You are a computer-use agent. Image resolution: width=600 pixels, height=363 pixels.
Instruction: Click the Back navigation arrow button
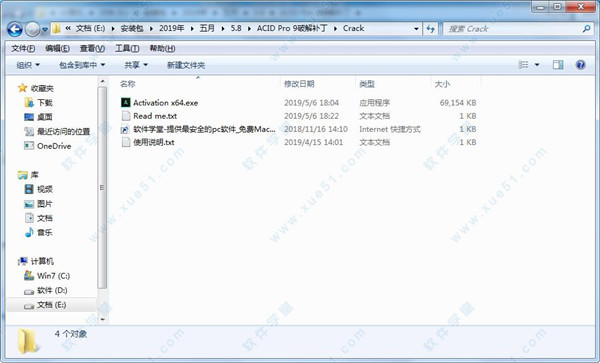(15, 29)
